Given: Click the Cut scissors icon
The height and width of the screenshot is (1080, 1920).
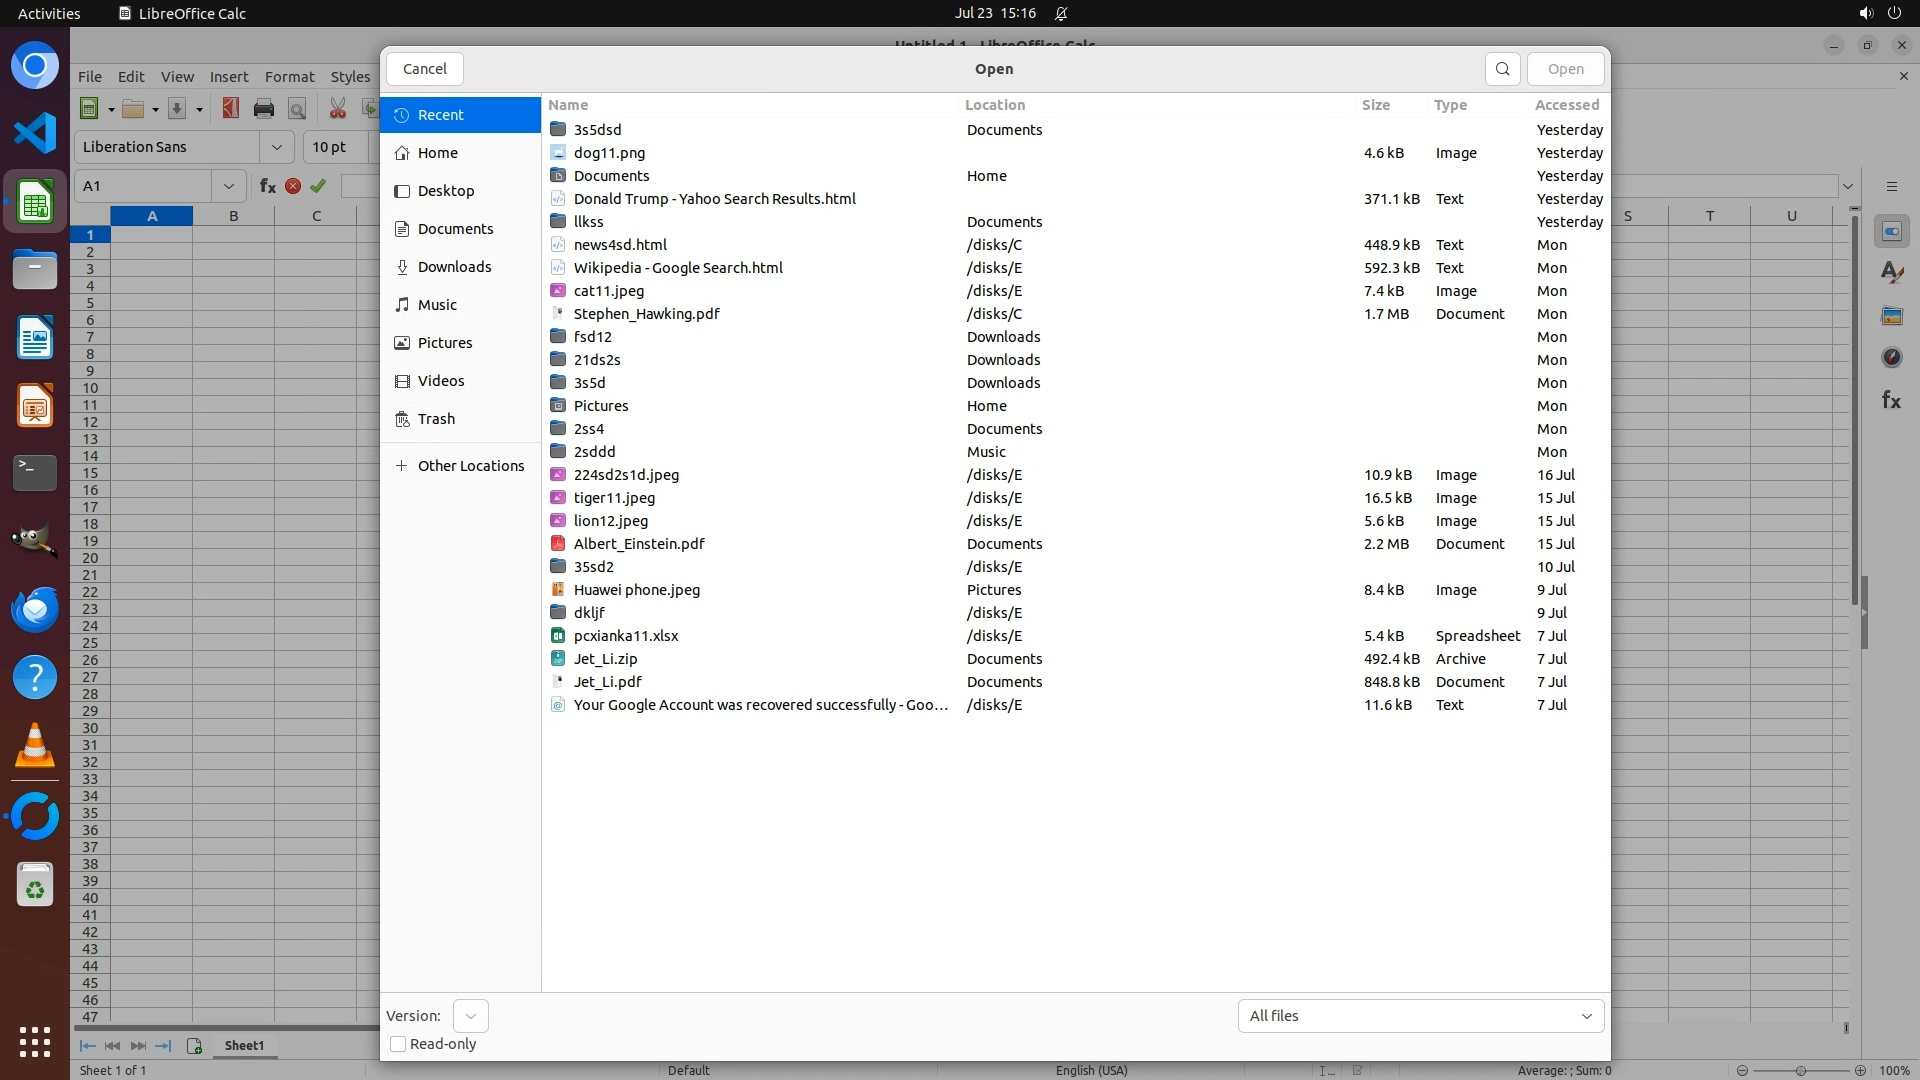Looking at the screenshot, I should tap(338, 109).
